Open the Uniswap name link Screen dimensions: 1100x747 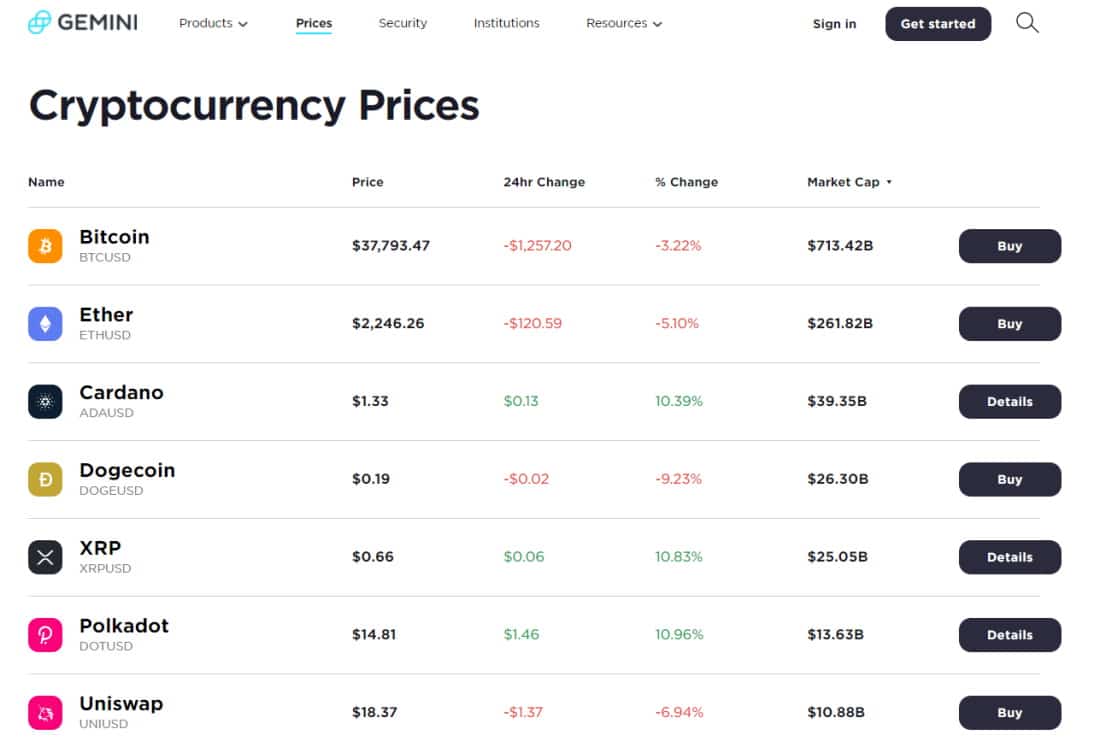[x=121, y=704]
